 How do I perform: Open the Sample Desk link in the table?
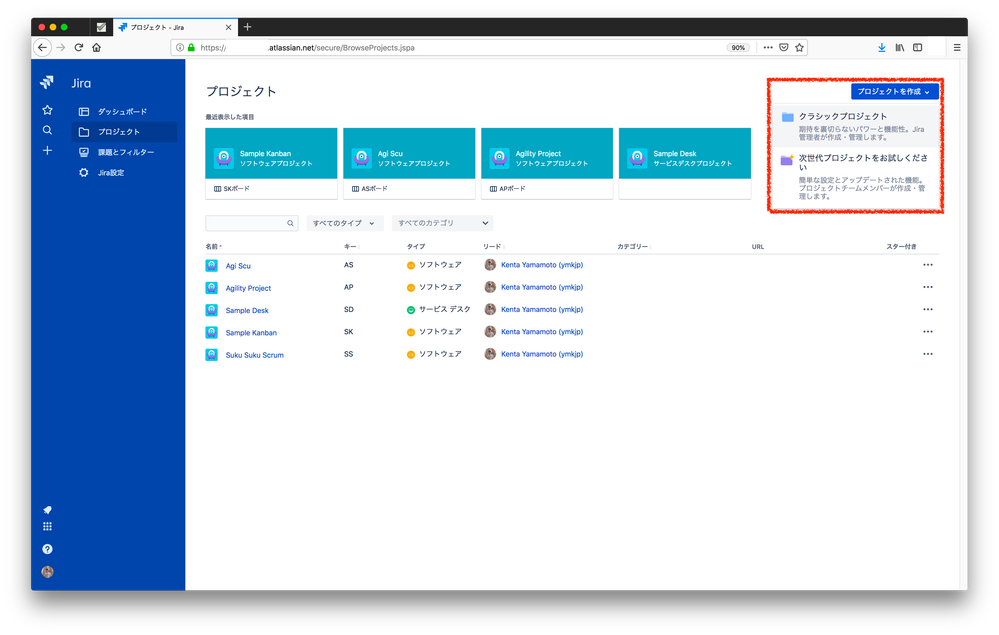tap(247, 311)
